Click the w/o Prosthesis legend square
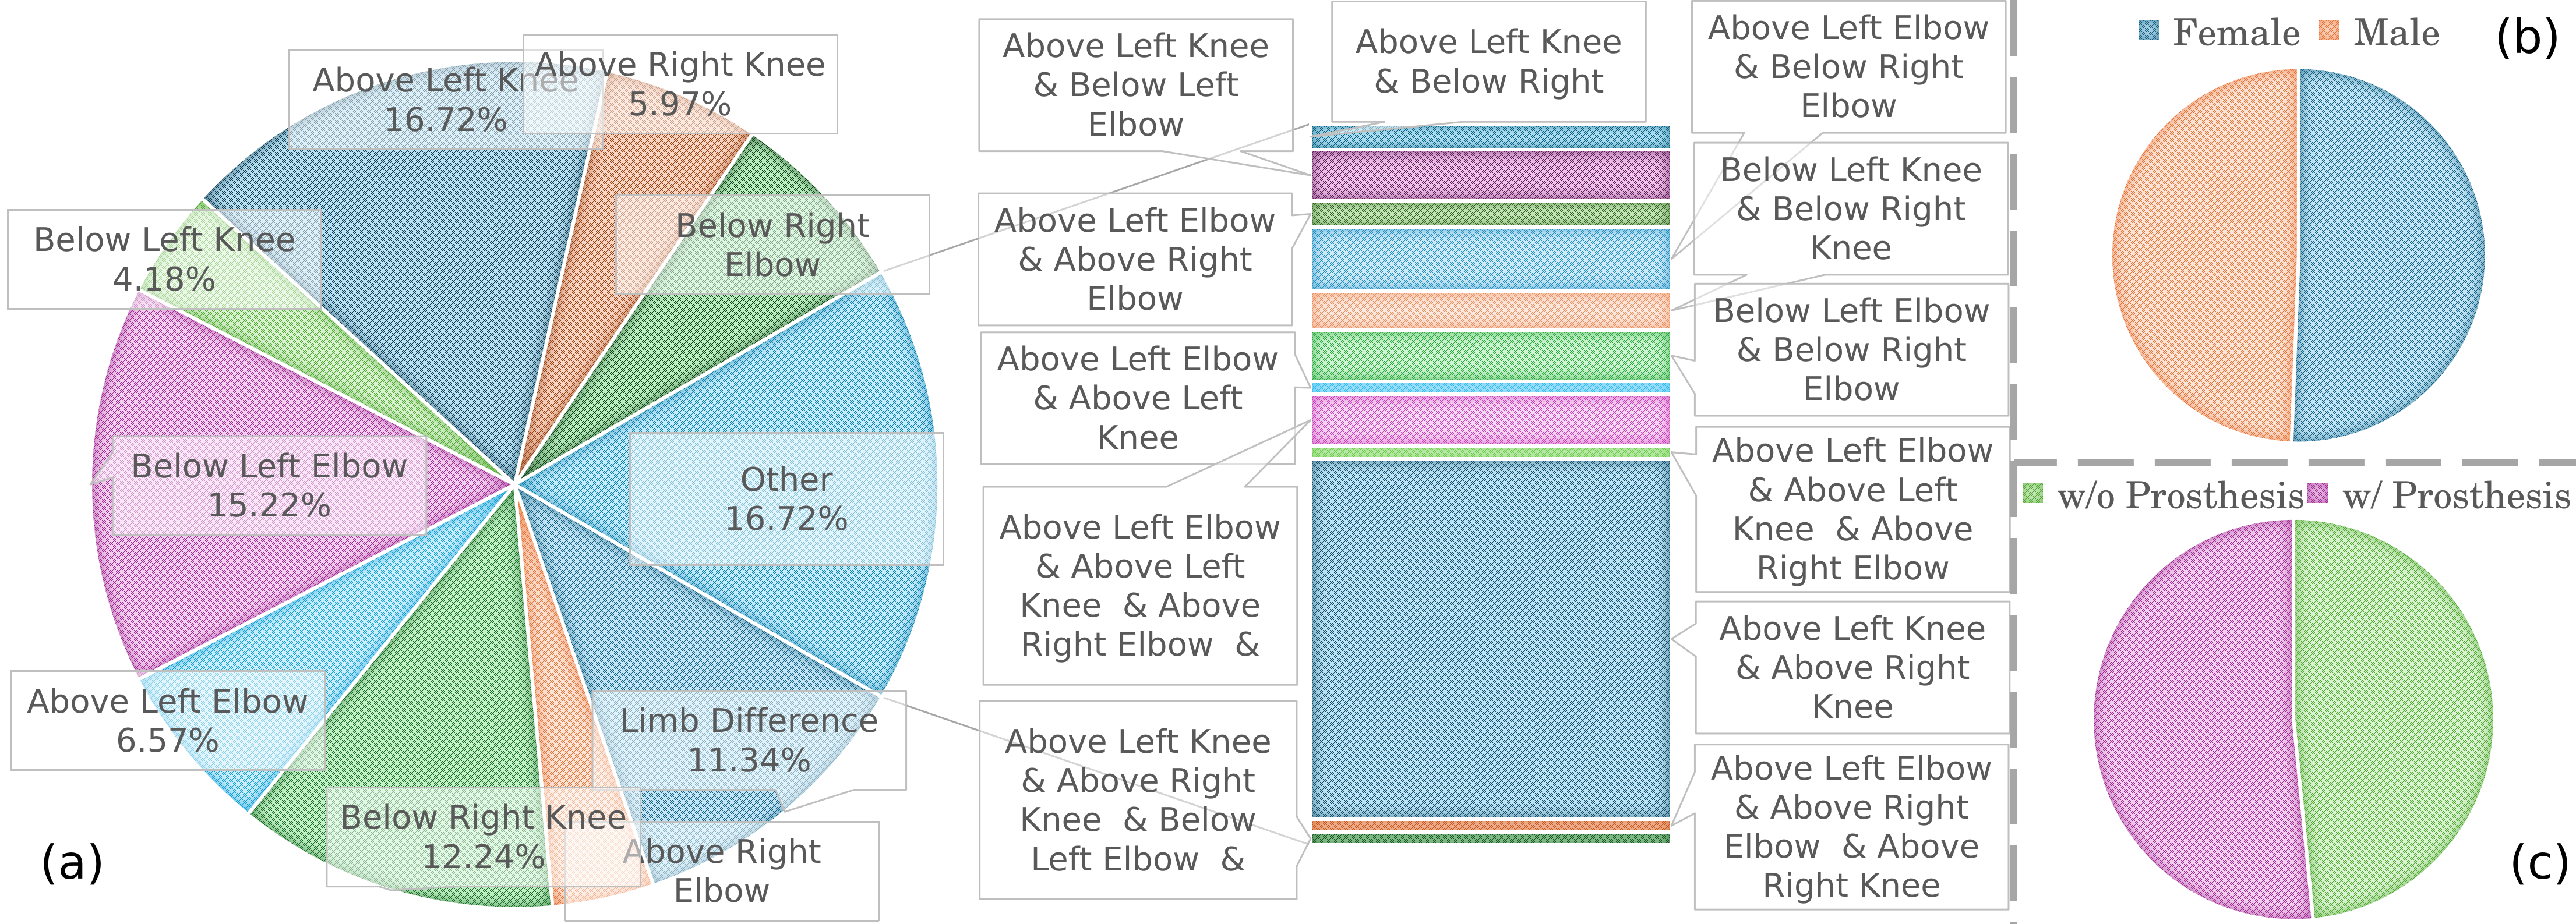 [2032, 492]
